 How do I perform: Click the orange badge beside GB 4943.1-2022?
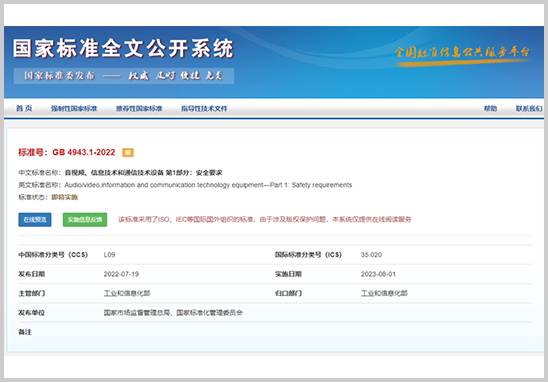[128, 152]
